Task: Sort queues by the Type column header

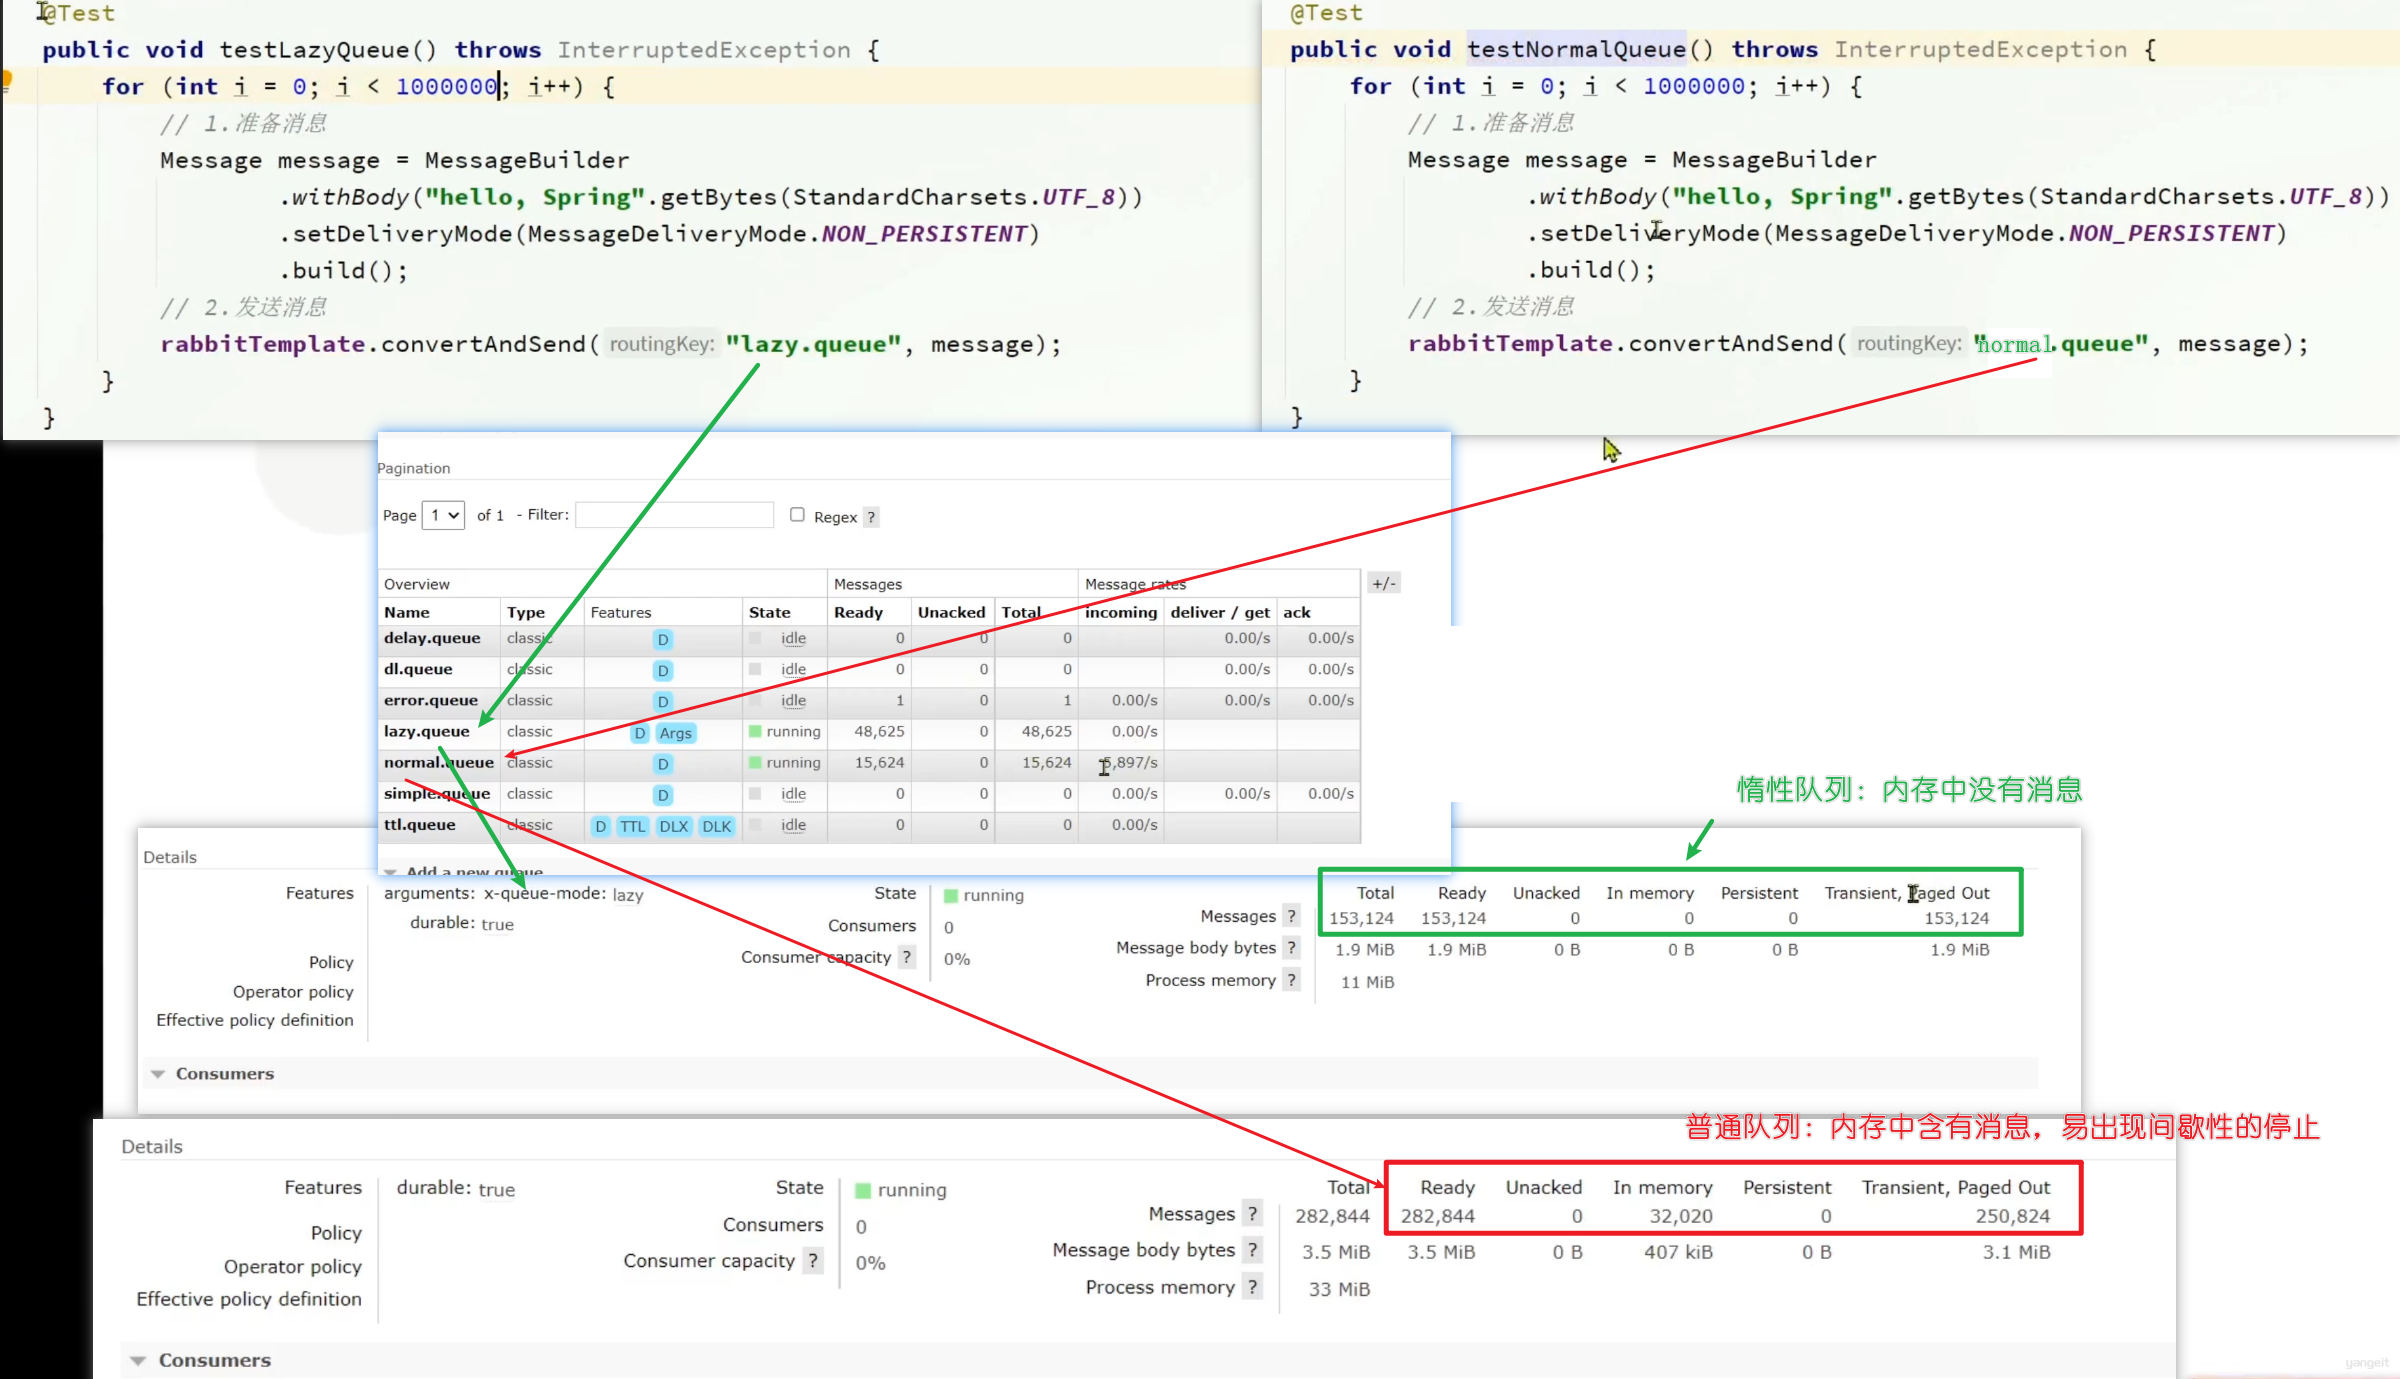Action: click(526, 612)
